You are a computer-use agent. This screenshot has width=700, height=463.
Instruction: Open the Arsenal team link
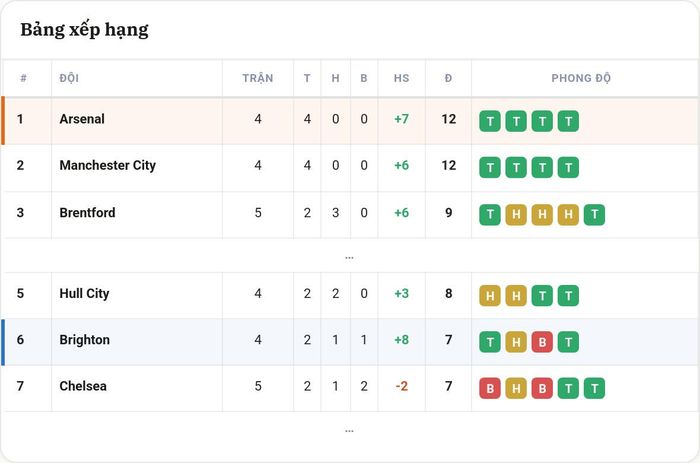[x=82, y=119]
